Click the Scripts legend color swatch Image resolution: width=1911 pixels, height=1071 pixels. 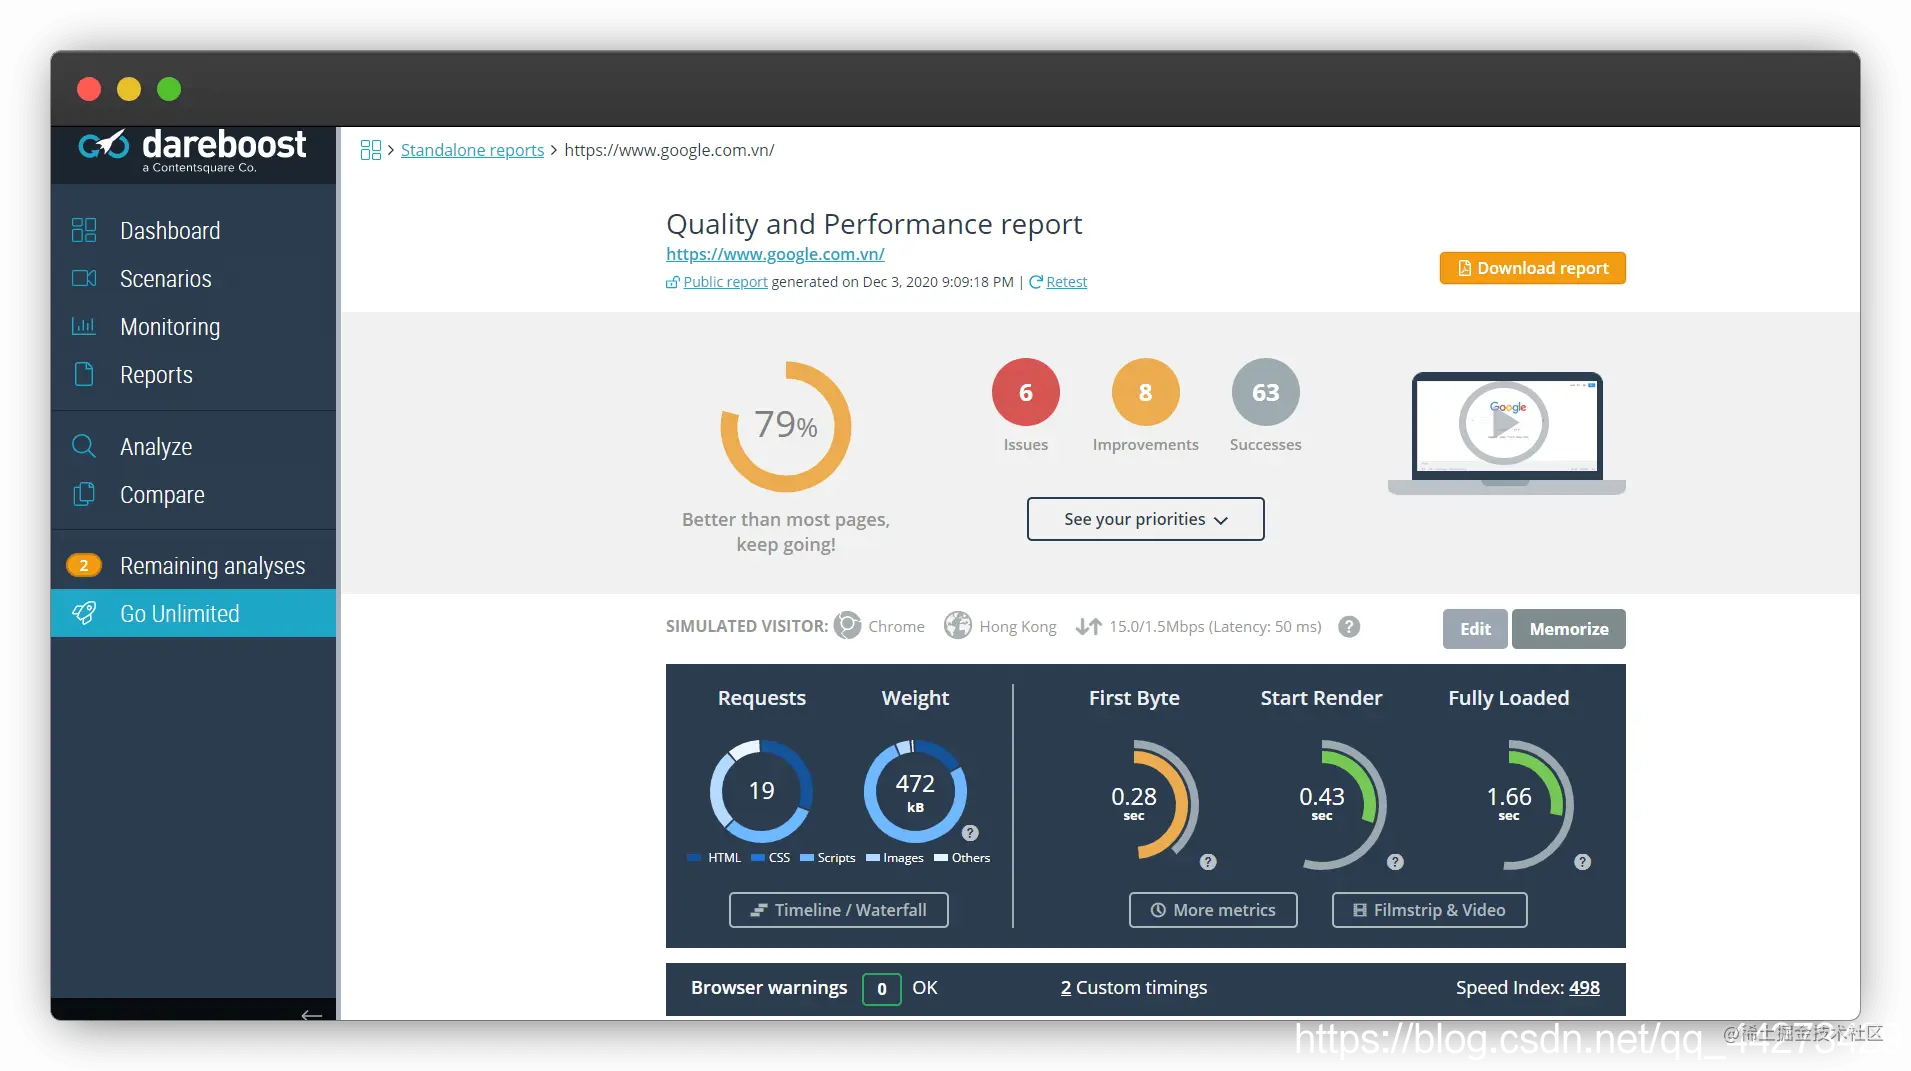[x=807, y=858]
